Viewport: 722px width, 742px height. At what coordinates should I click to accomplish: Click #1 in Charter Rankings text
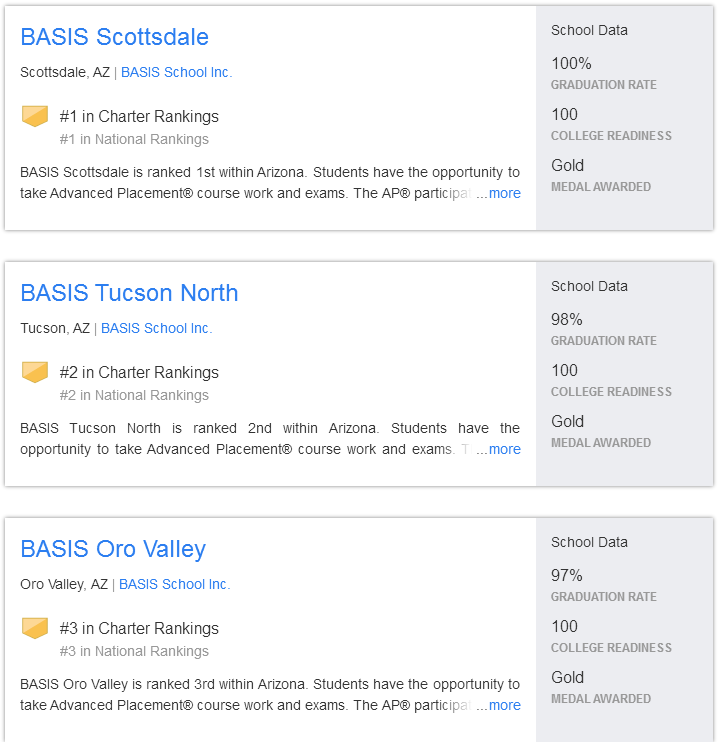pos(139,116)
